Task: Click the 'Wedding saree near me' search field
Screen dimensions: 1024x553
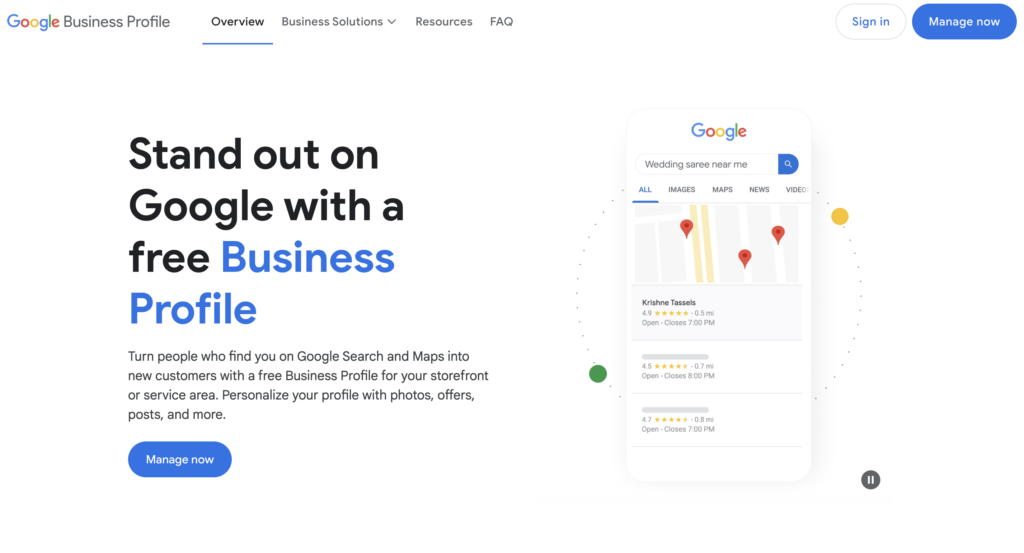Action: [706, 164]
